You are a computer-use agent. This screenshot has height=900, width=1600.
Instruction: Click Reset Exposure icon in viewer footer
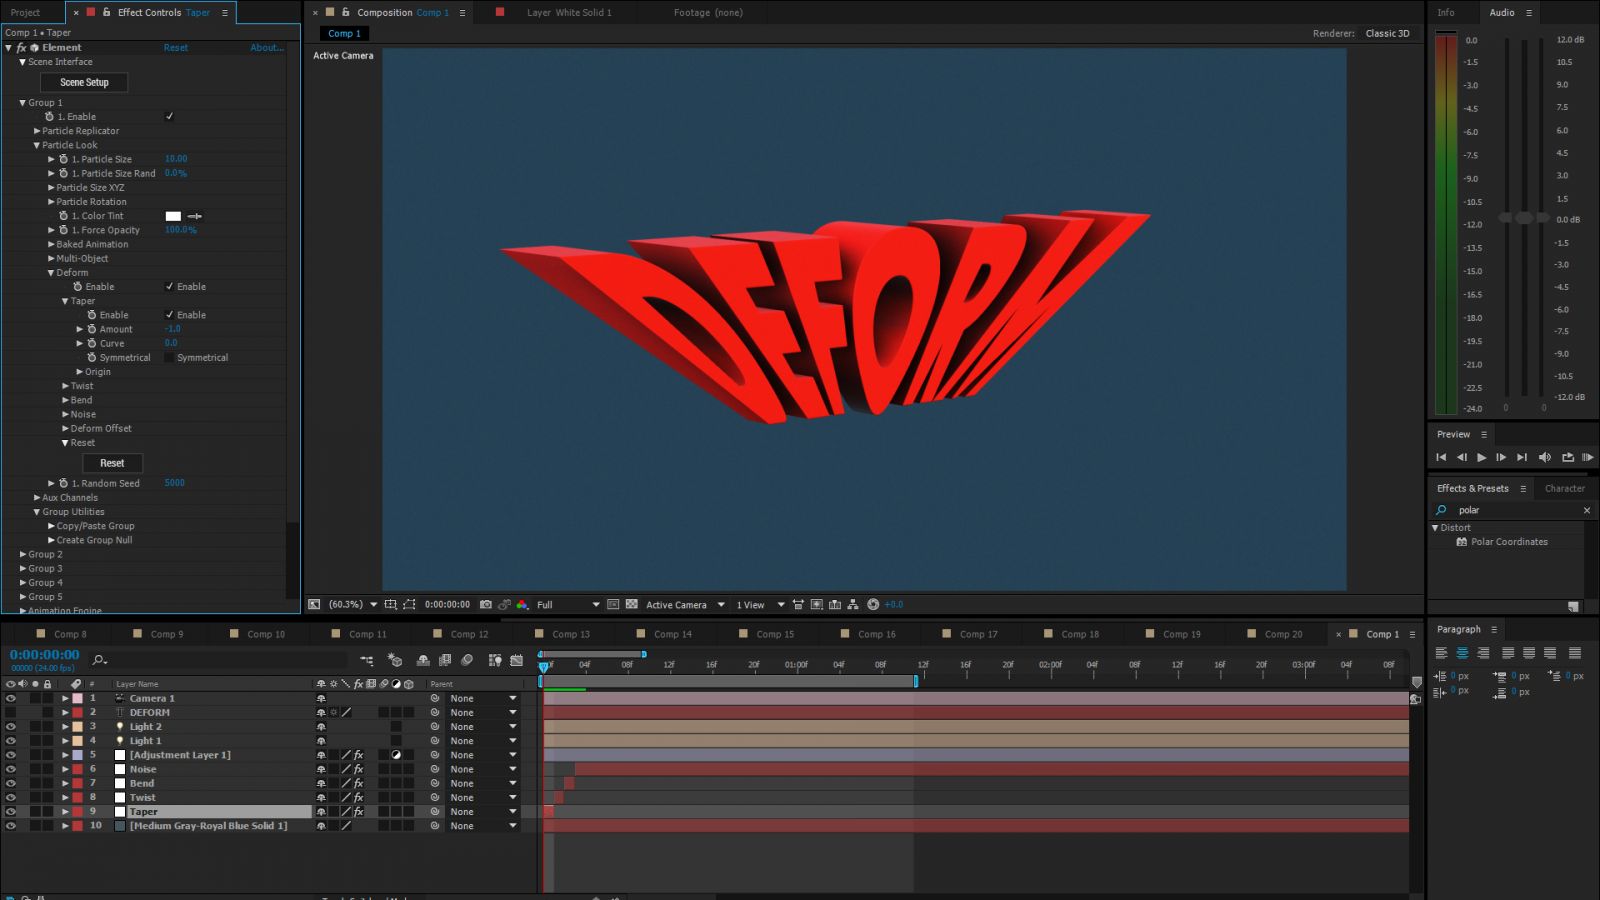pyautogui.click(x=873, y=605)
